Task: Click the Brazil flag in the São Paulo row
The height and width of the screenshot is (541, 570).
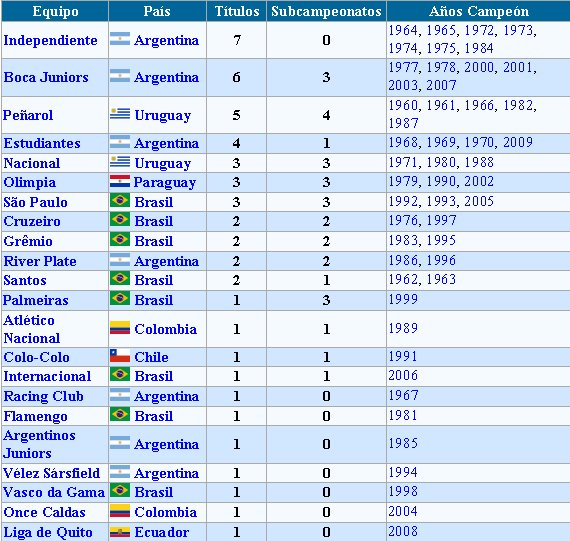Action: [x=120, y=200]
